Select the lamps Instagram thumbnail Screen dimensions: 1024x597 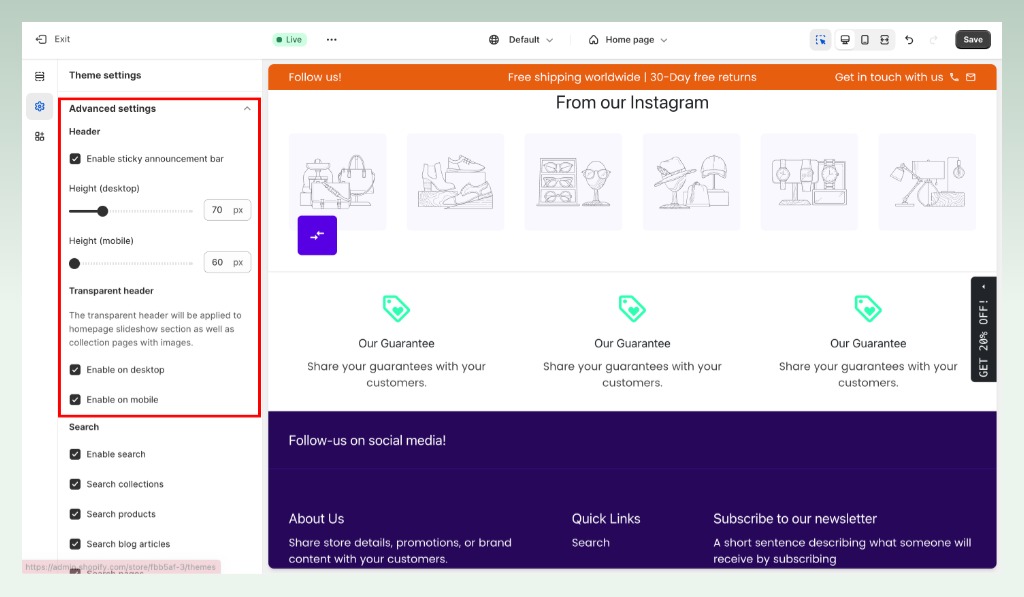[927, 182]
